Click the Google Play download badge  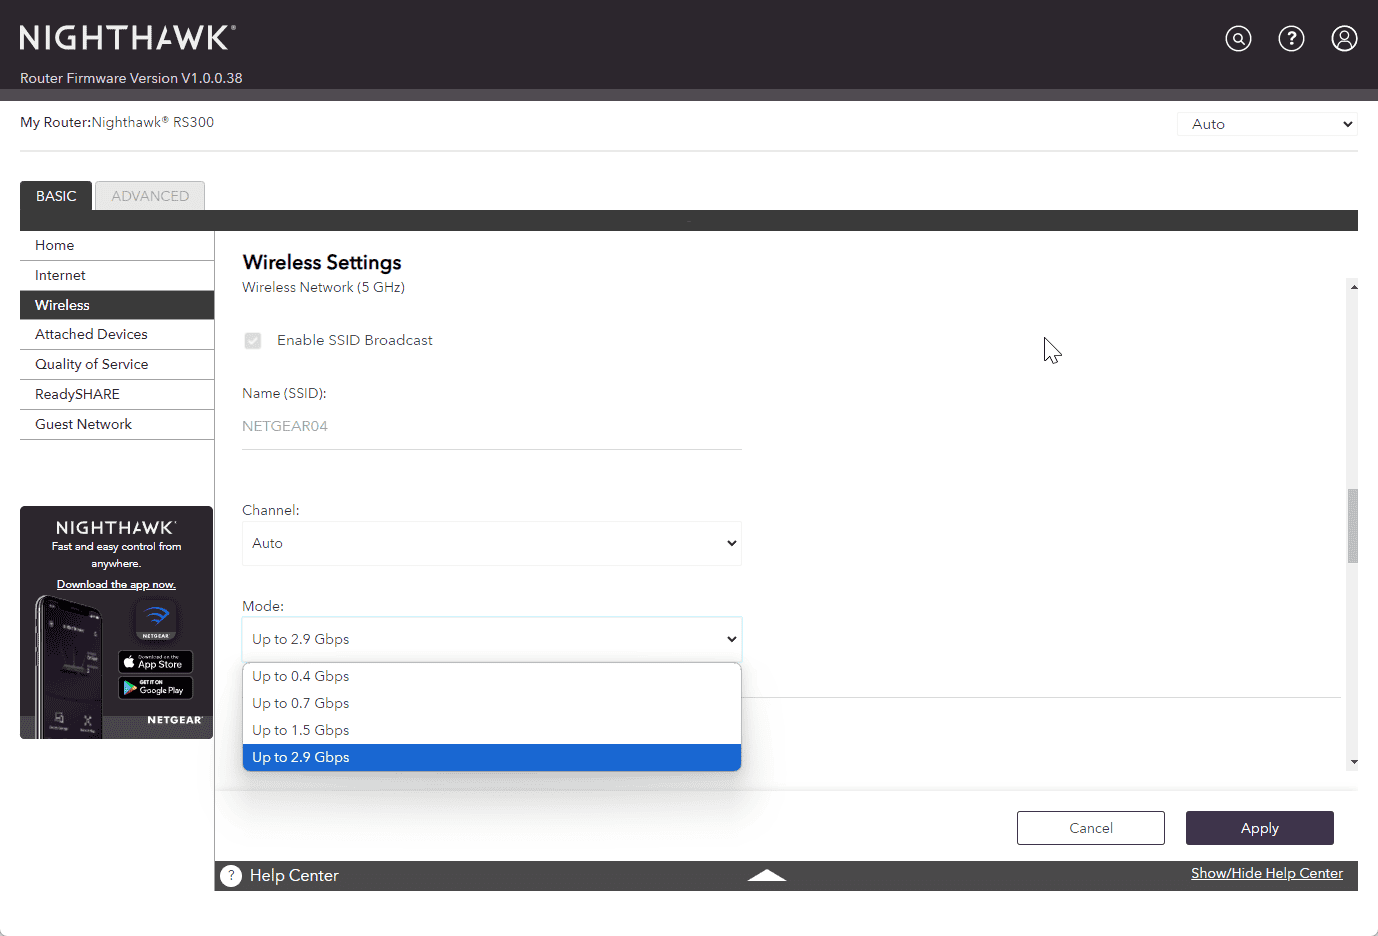155,688
